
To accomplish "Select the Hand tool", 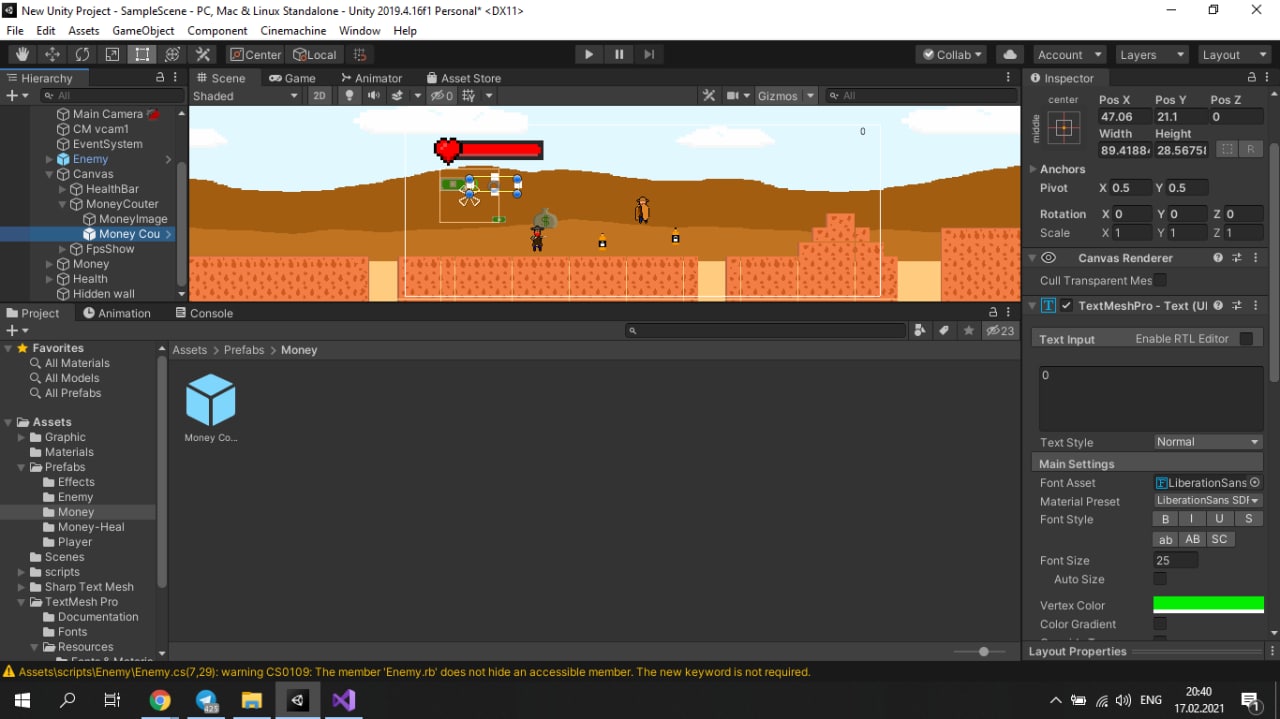I will (x=22, y=55).
